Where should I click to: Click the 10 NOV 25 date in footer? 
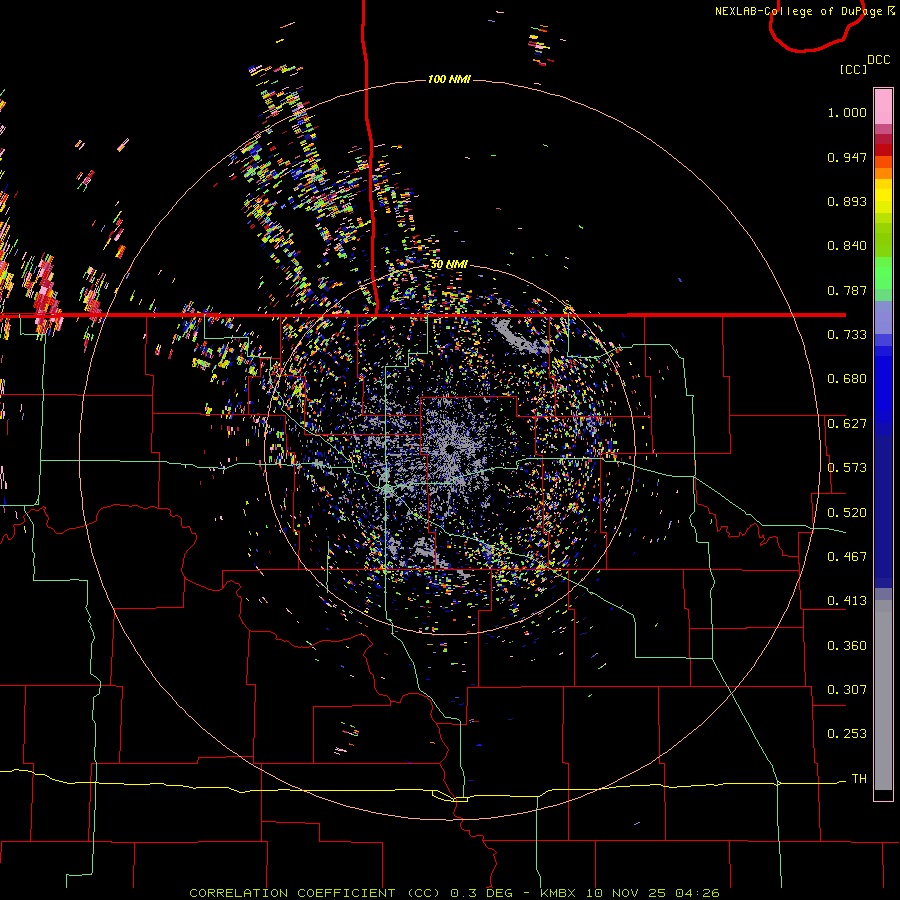point(625,893)
